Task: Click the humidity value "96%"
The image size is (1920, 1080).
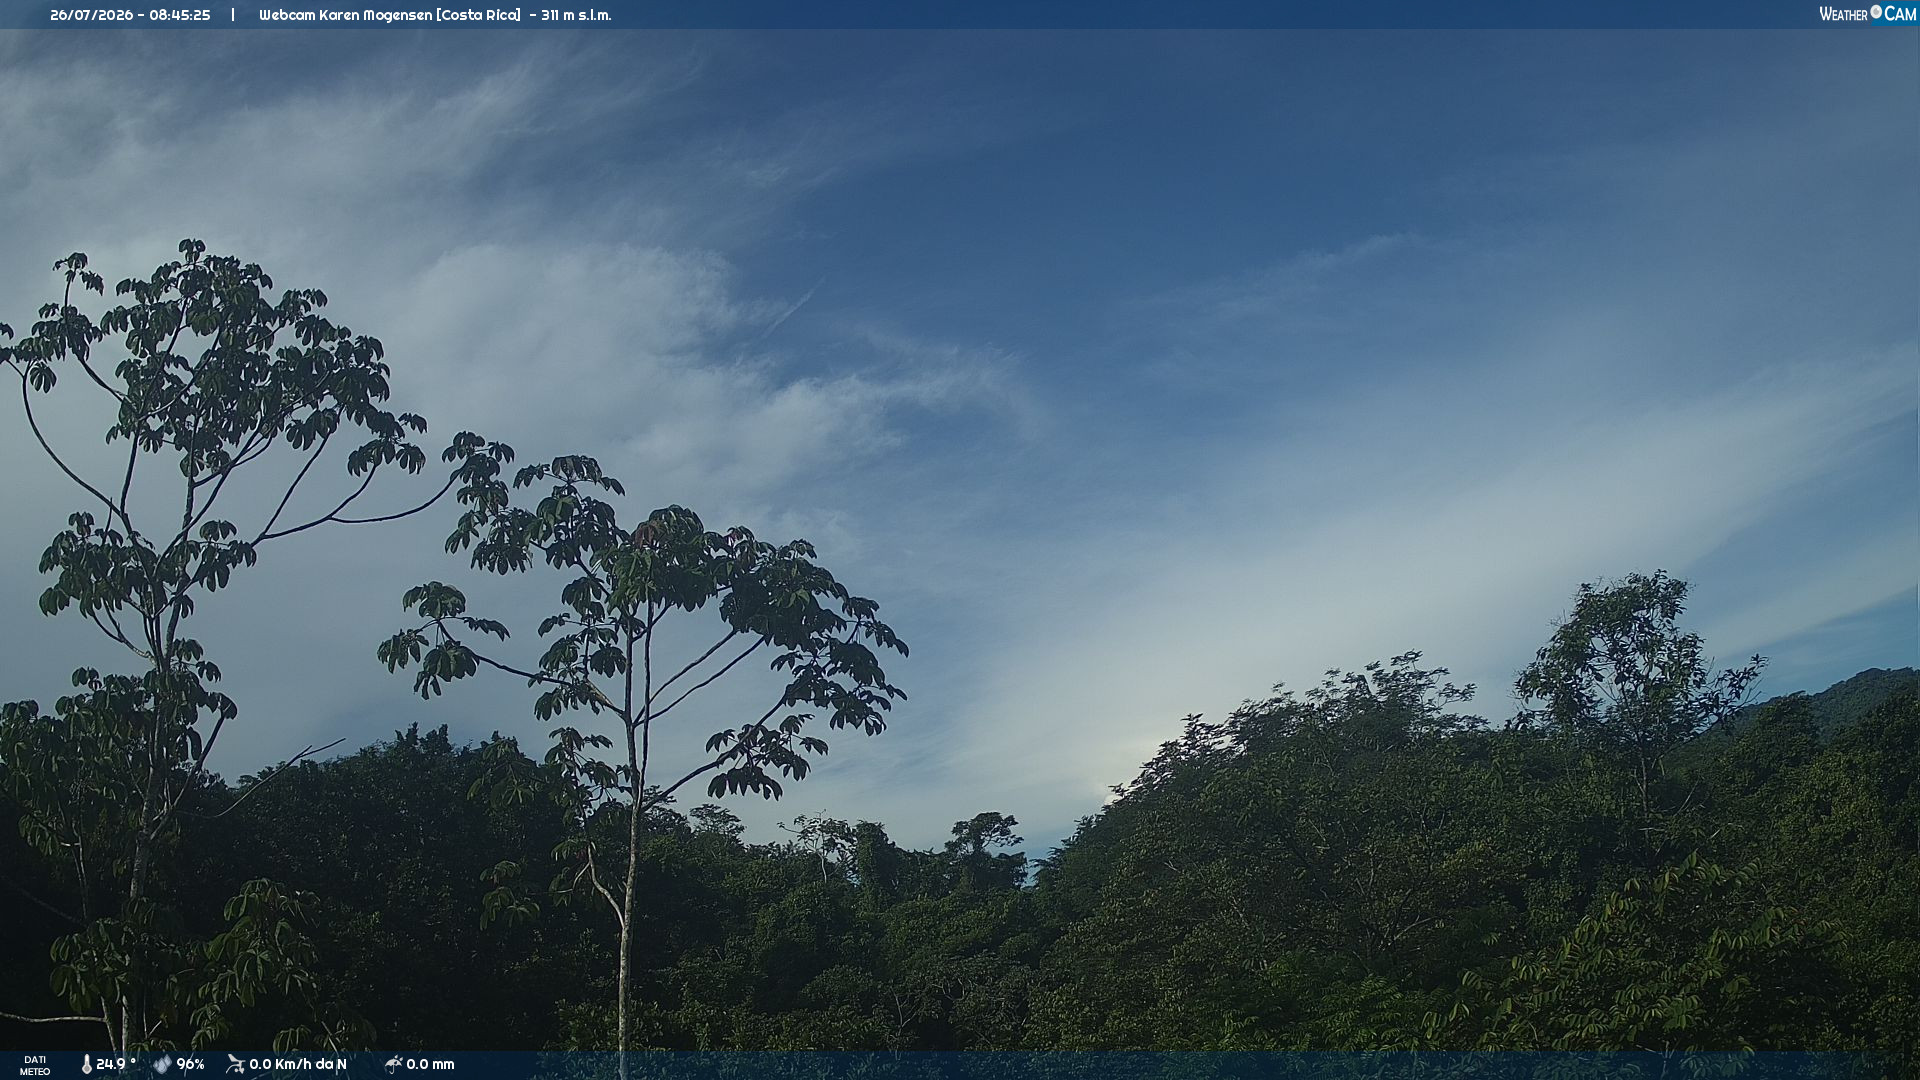Action: [x=190, y=1064]
